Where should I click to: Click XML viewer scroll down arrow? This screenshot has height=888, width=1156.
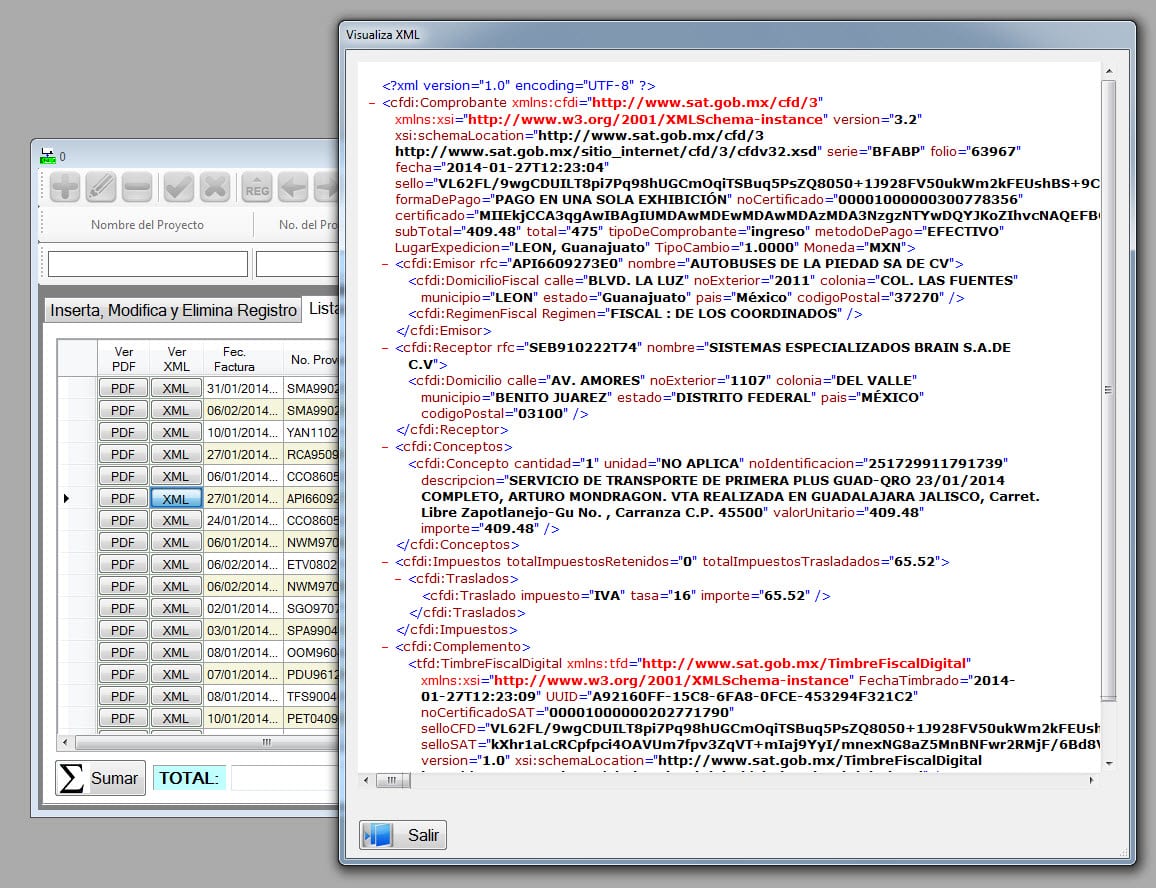tap(1108, 763)
